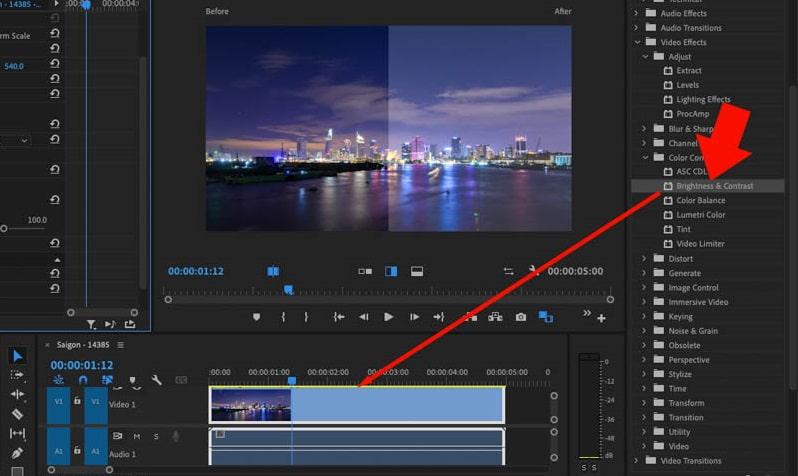
Task: Select the Brightness & Contrast effect
Action: coord(708,186)
